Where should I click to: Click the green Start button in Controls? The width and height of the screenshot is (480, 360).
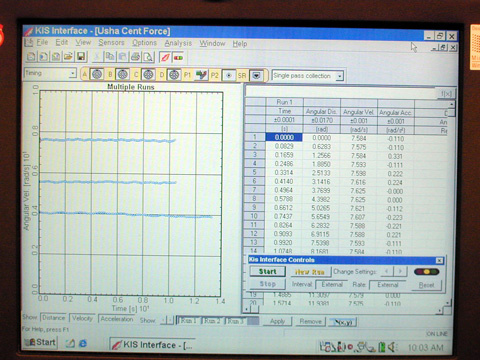tap(268, 271)
